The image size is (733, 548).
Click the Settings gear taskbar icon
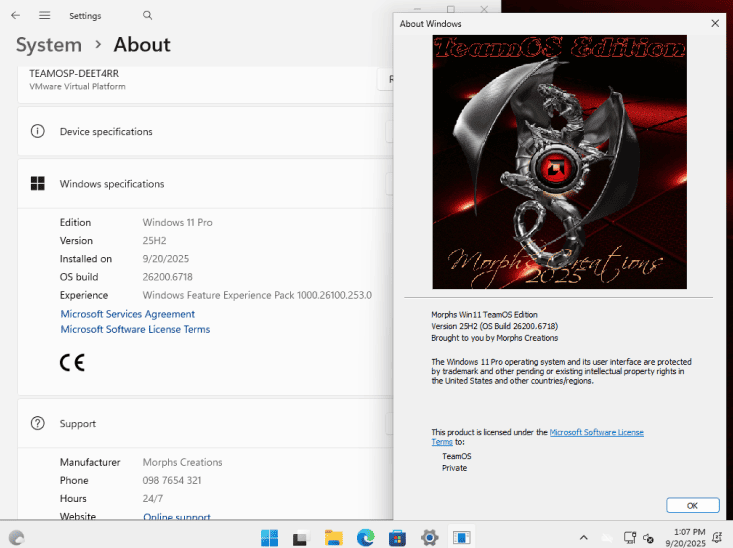pos(429,538)
